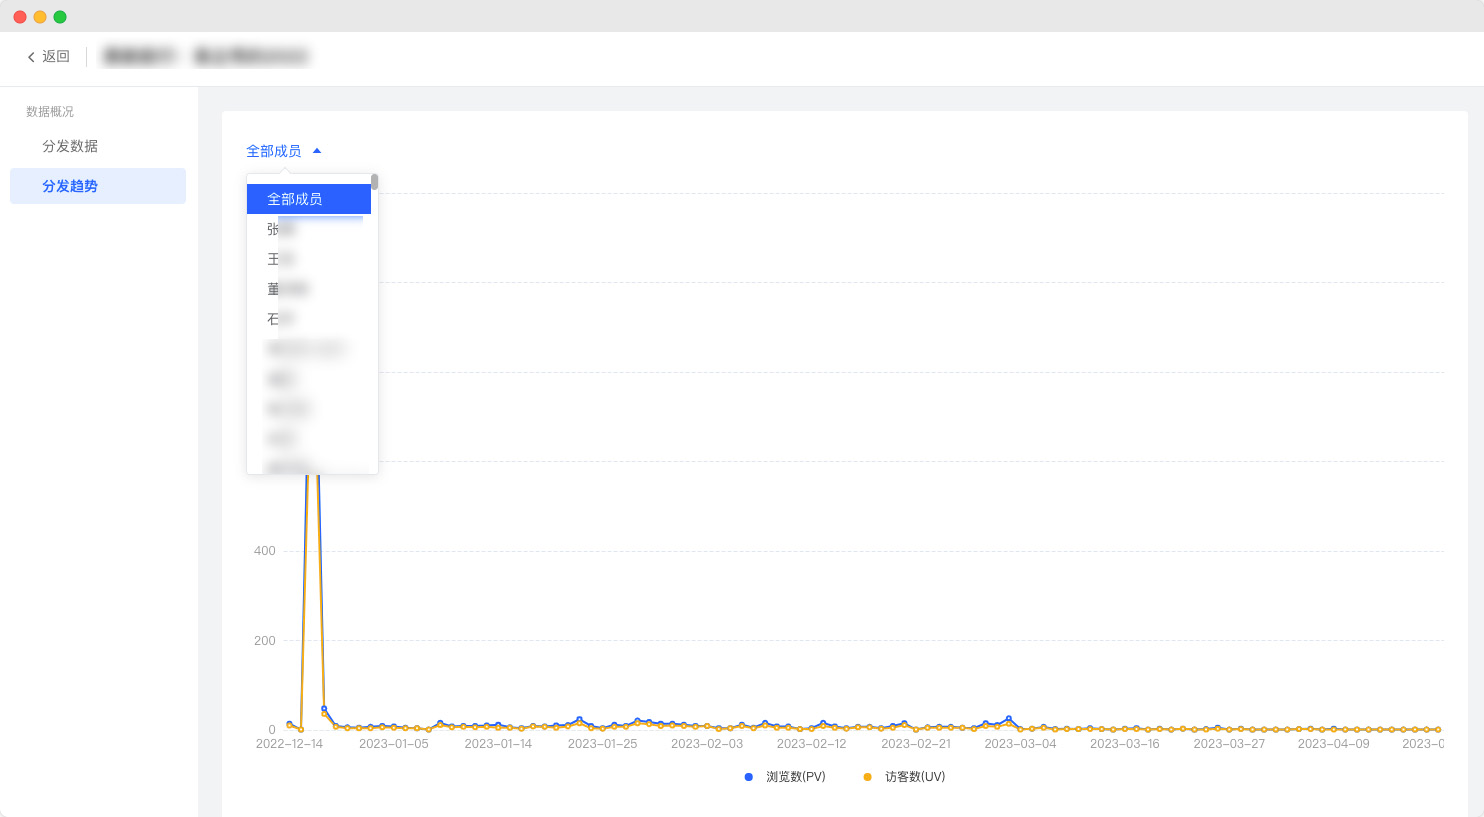Click the peak data point near 2022-12-14
The width and height of the screenshot is (1484, 817).
point(312,478)
